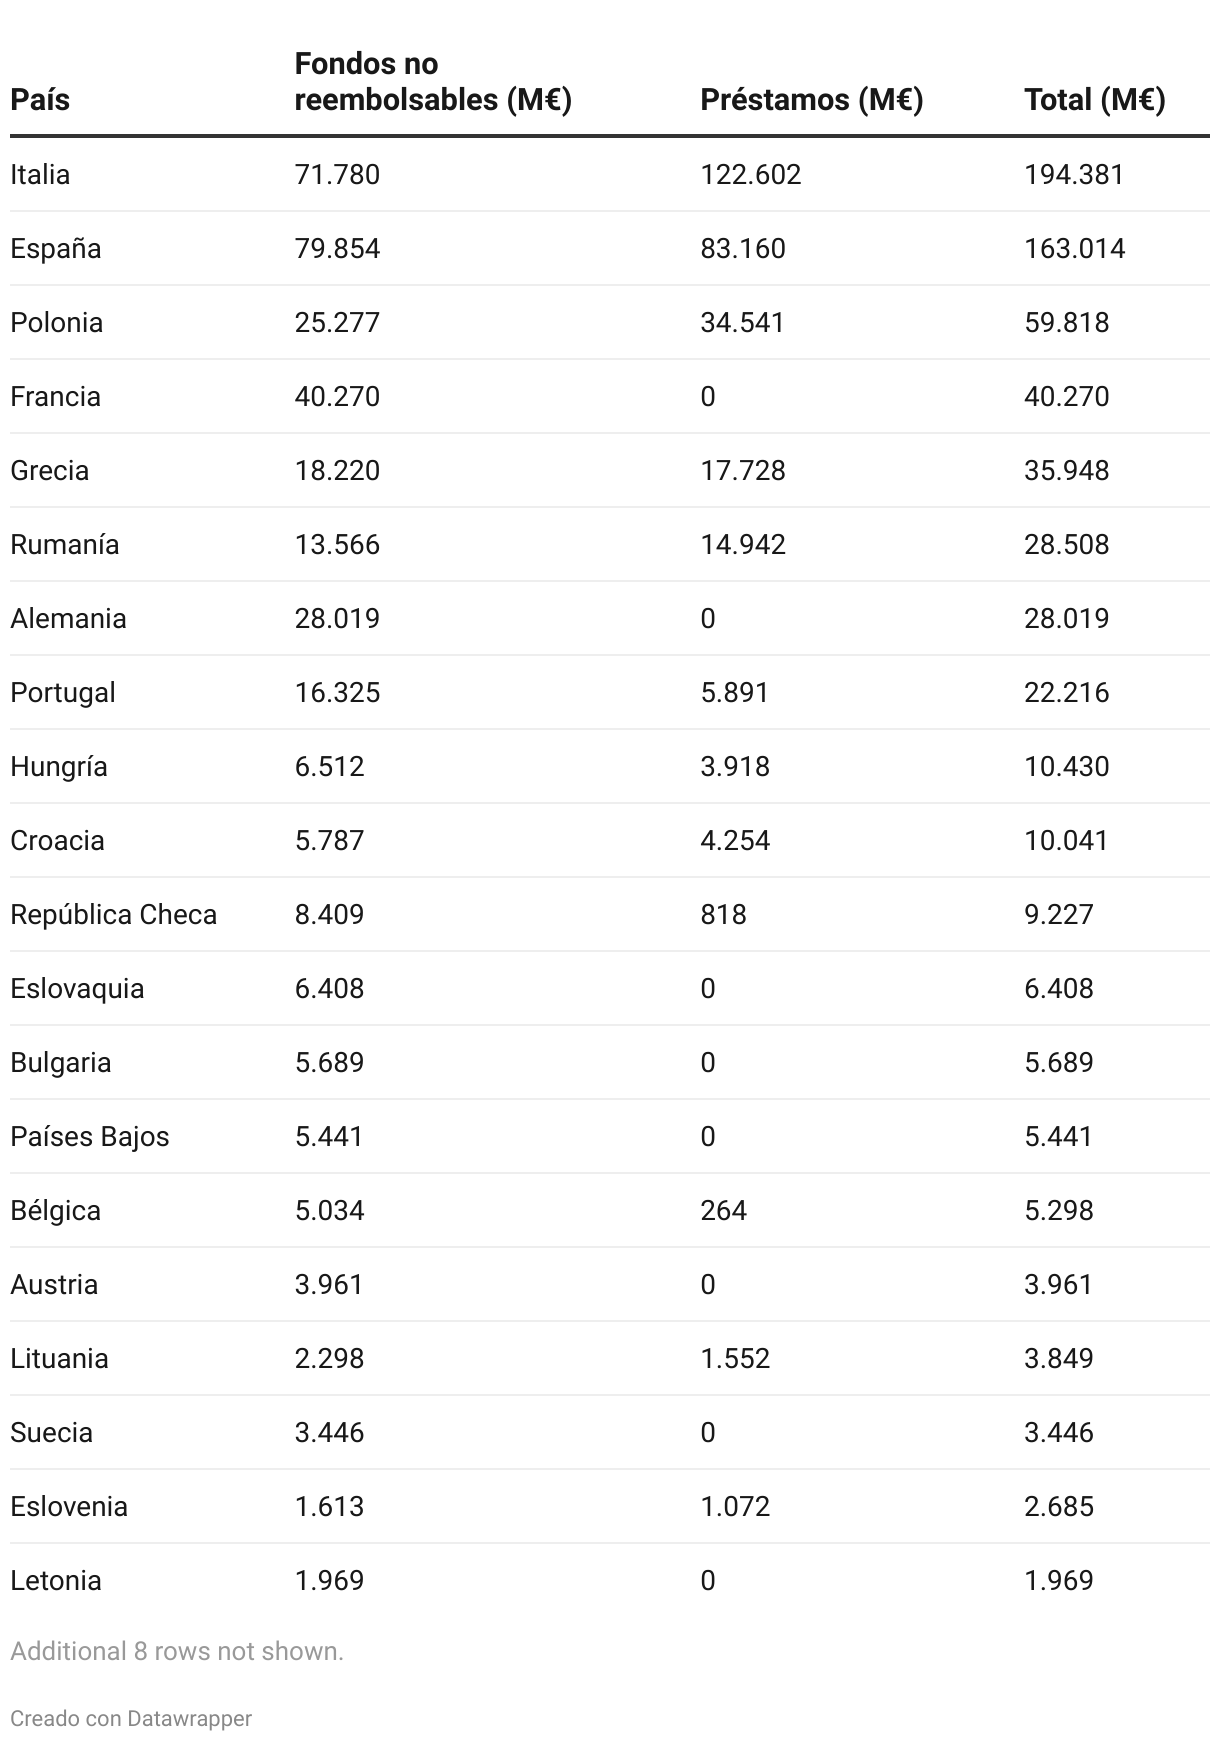Select the Alemania country cell

coord(68,619)
